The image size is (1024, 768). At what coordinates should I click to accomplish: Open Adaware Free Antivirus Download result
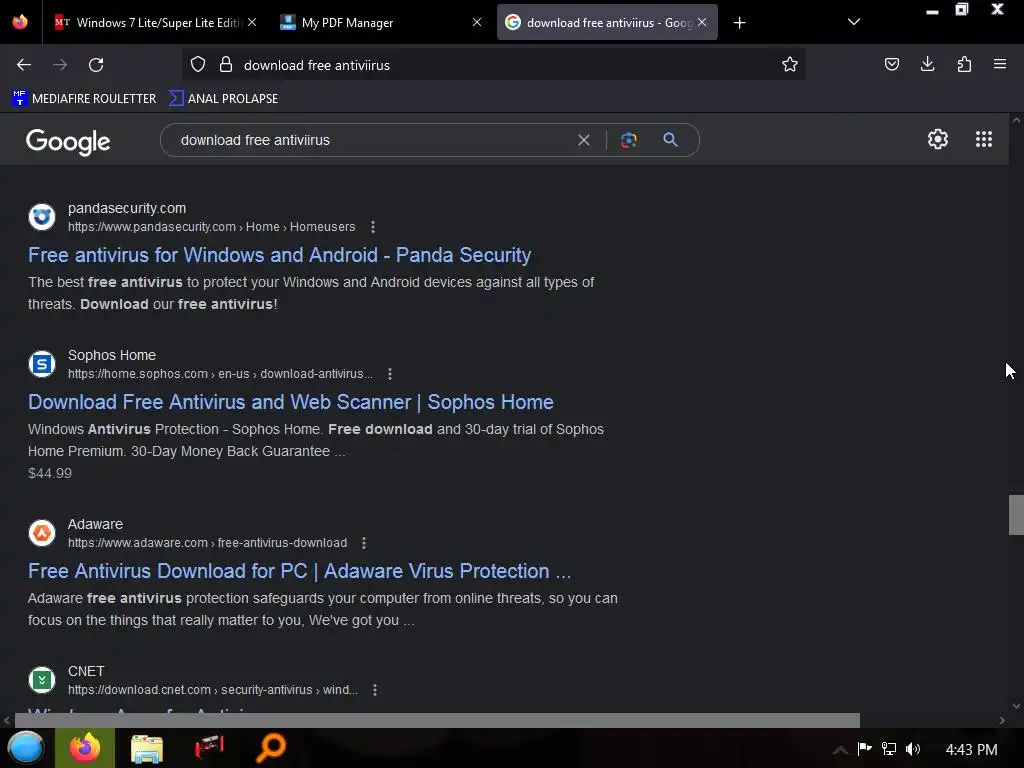(300, 571)
